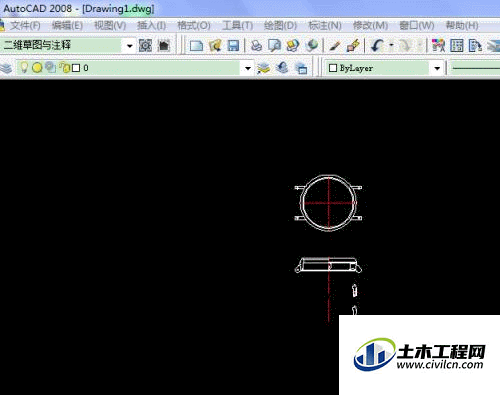This screenshot has width=500, height=395.
Task: Click the Layer Previous button
Action: coord(283,68)
